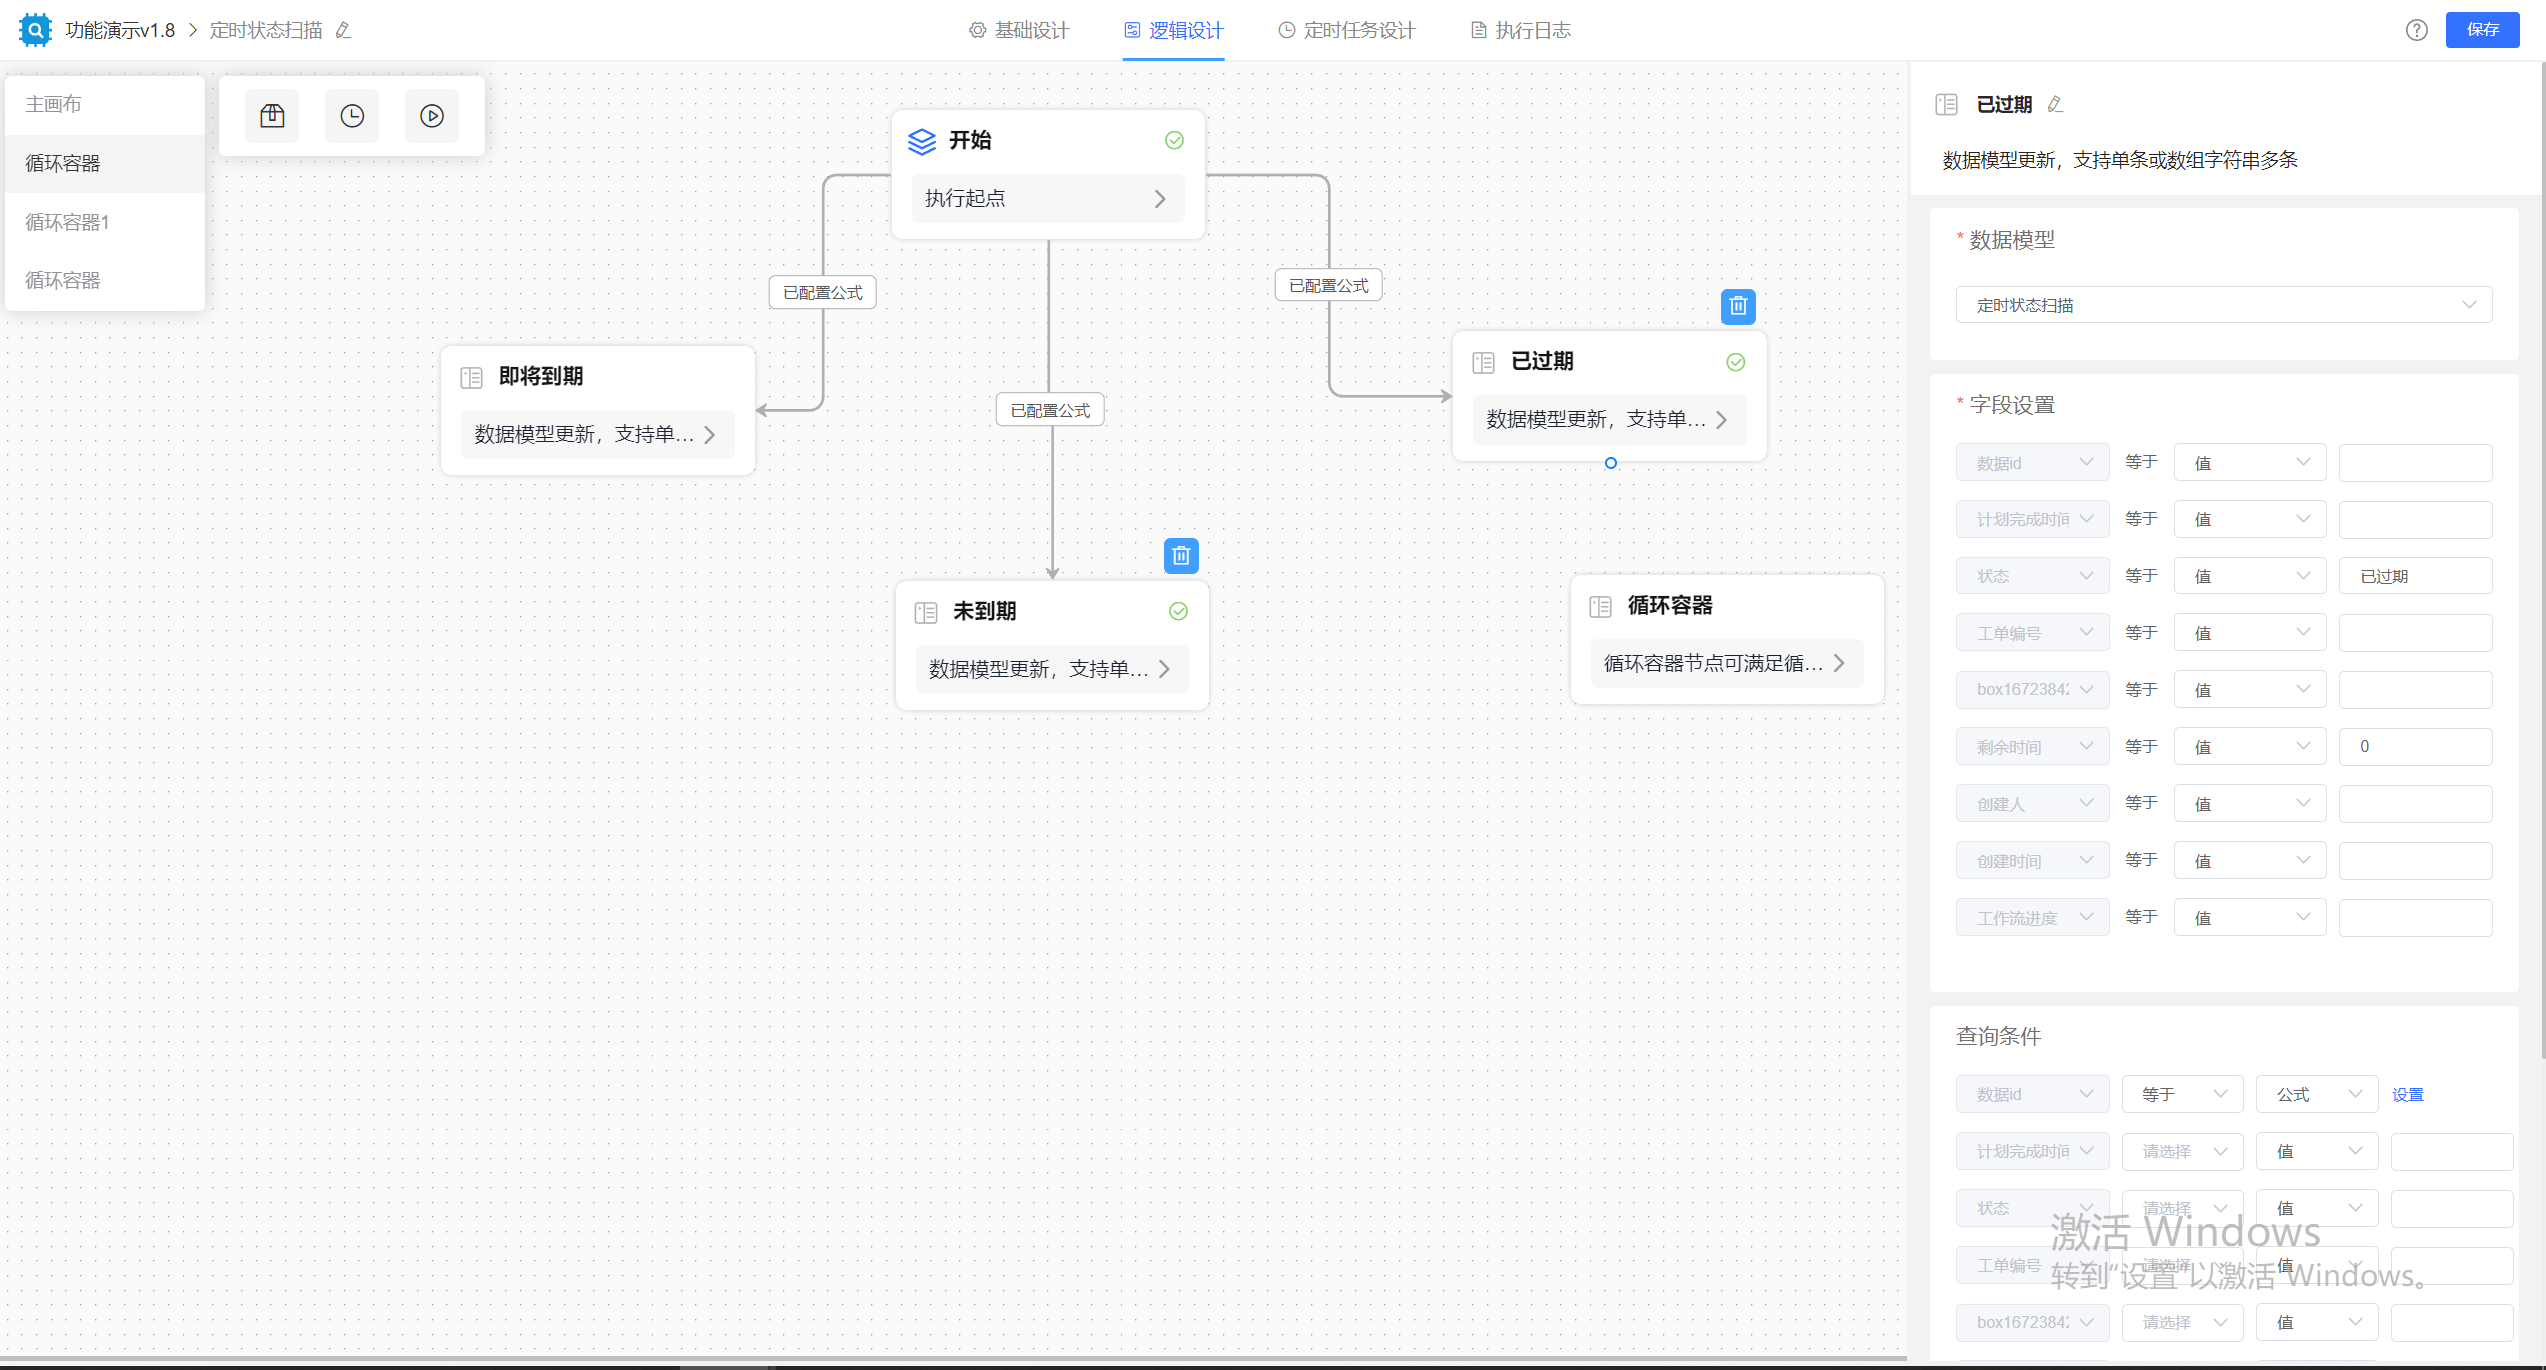The height and width of the screenshot is (1370, 2546).
Task: Click the app gear logo icon
Action: coord(35,30)
